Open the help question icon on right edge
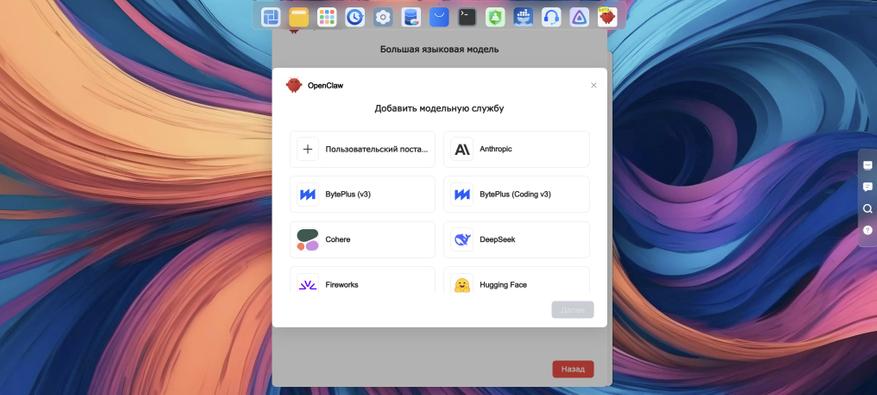This screenshot has width=877, height=395. coord(867,230)
